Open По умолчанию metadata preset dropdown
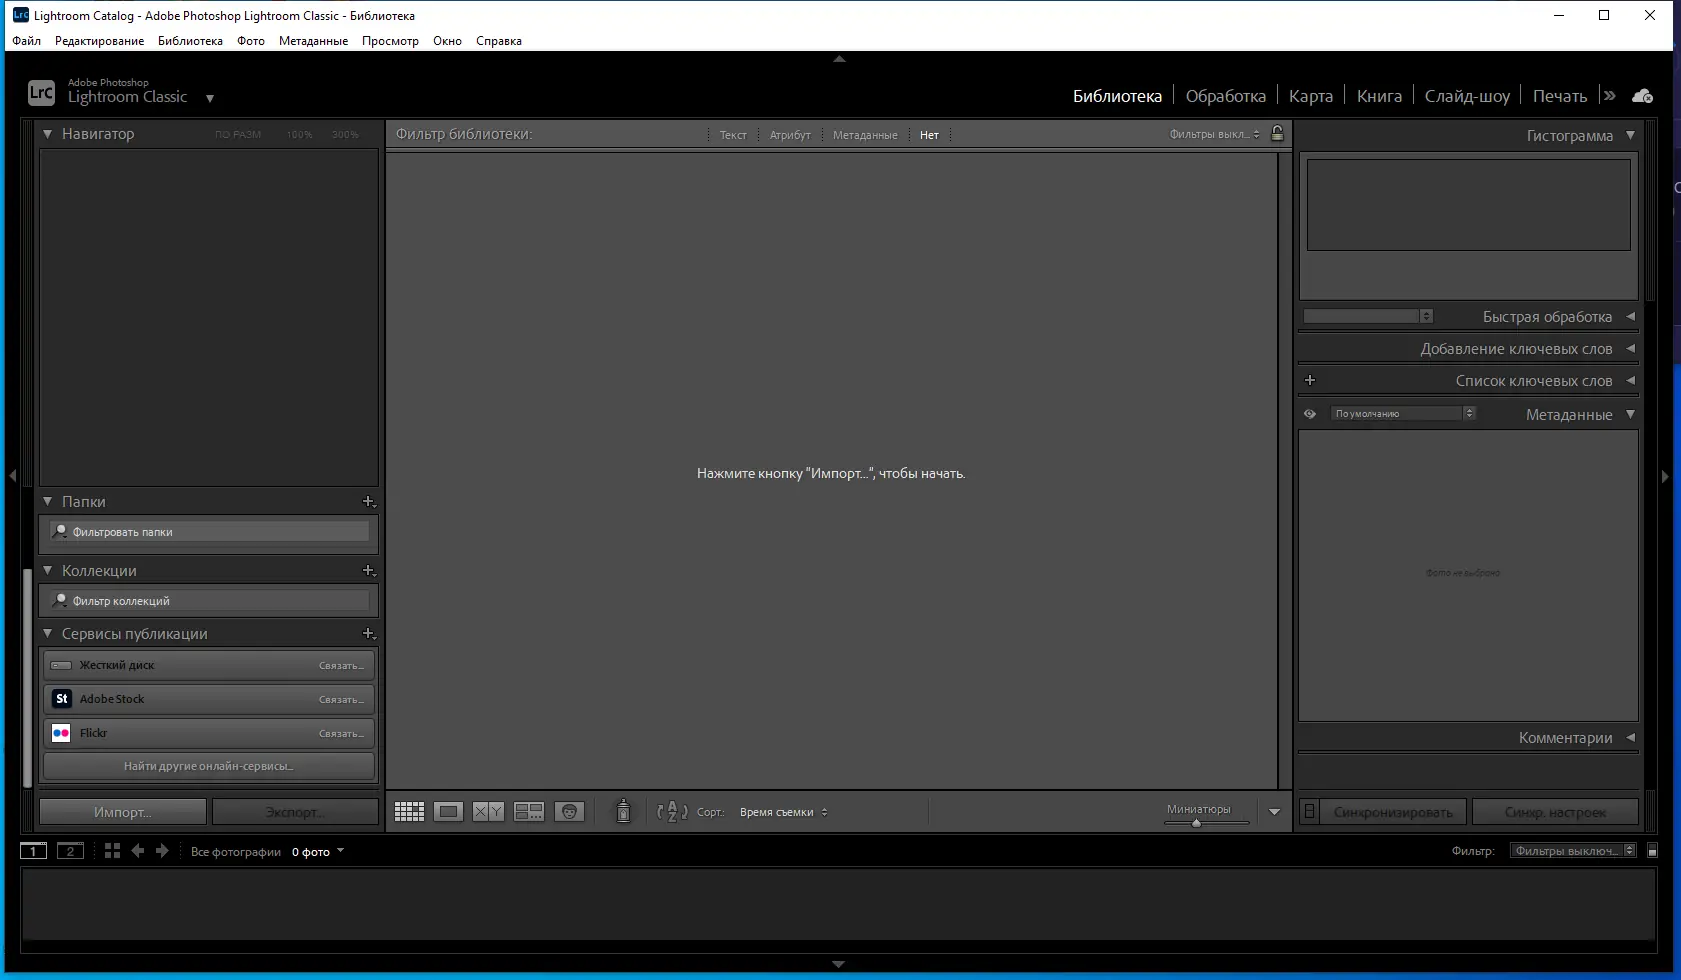1681x980 pixels. 1403,413
